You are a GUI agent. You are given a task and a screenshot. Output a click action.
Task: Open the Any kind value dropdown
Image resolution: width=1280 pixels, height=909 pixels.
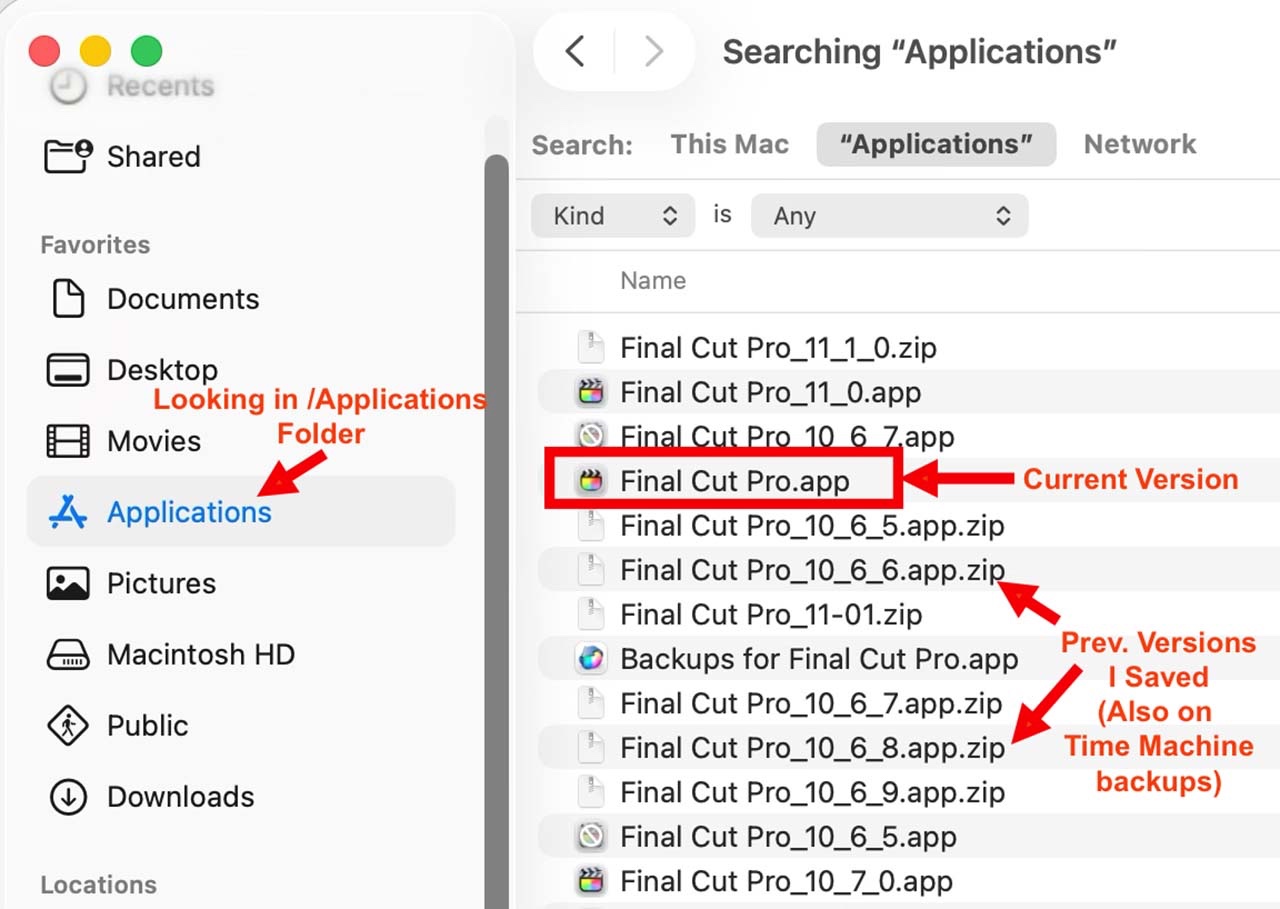pyautogui.click(x=889, y=216)
